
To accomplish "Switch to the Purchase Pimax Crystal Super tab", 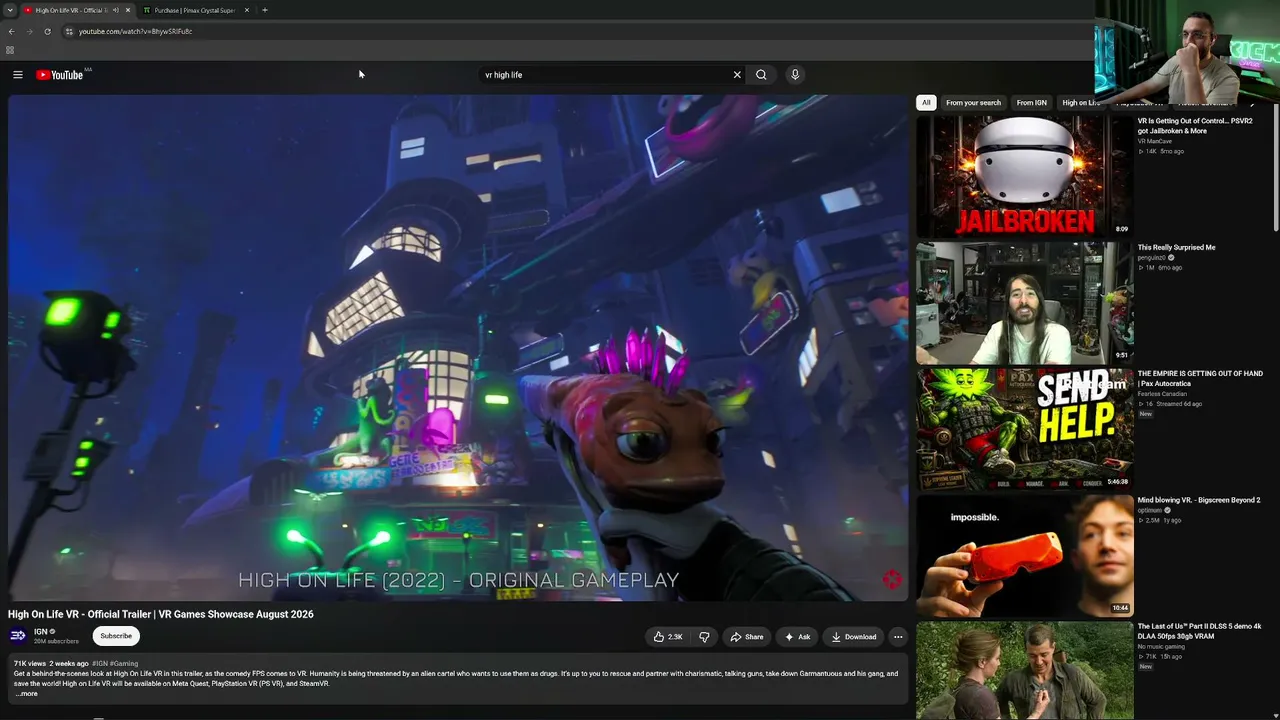I will 196,10.
